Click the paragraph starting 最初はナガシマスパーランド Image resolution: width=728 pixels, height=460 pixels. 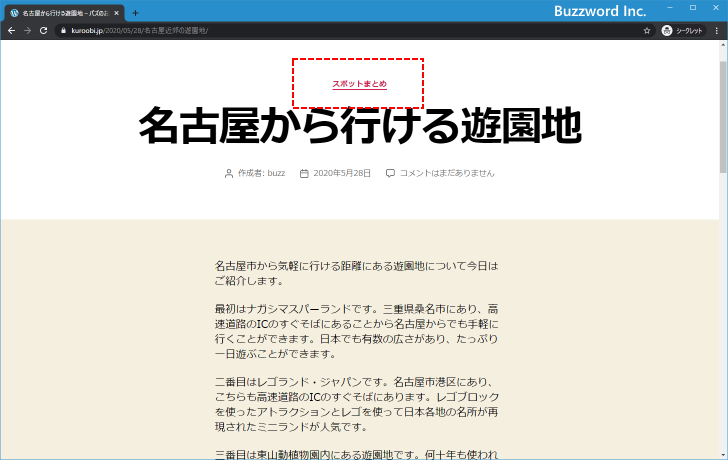(x=357, y=331)
